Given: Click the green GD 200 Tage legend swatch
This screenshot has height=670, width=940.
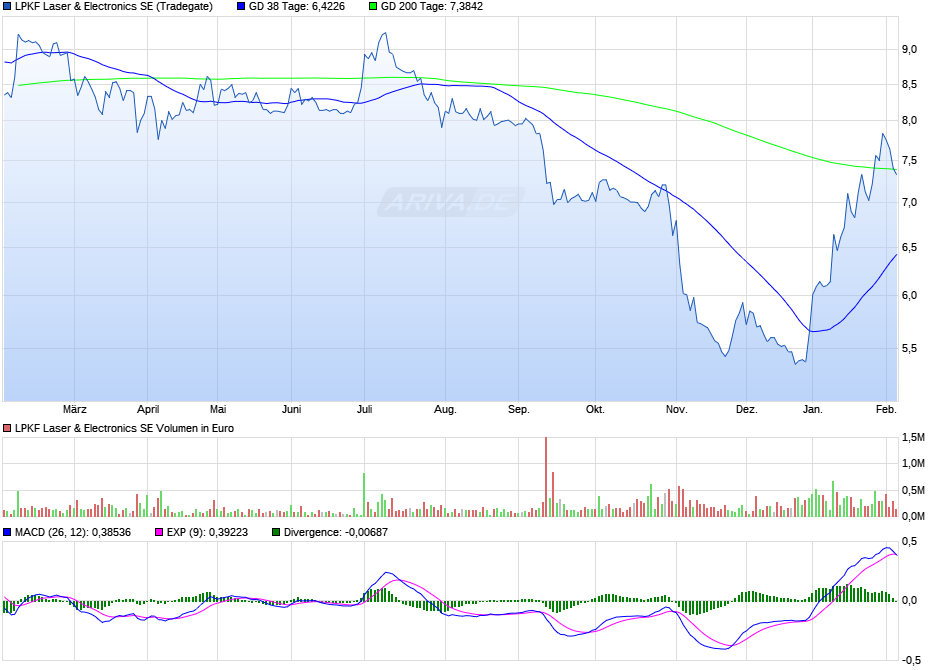Looking at the screenshot, I should tap(373, 7).
